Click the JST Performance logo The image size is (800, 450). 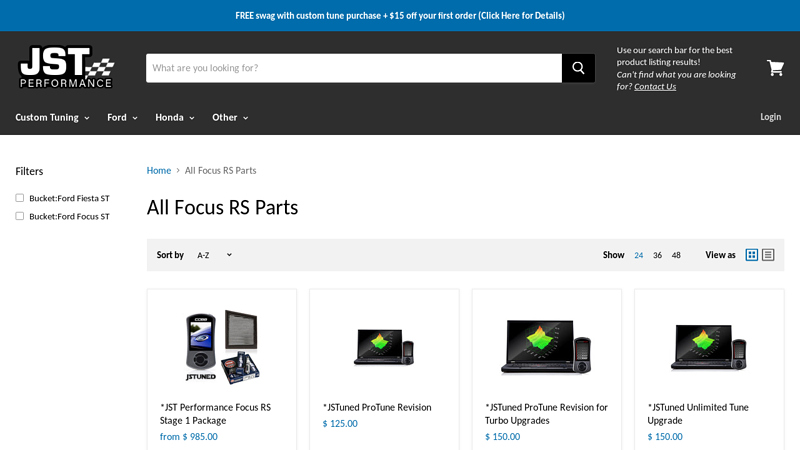pos(66,67)
